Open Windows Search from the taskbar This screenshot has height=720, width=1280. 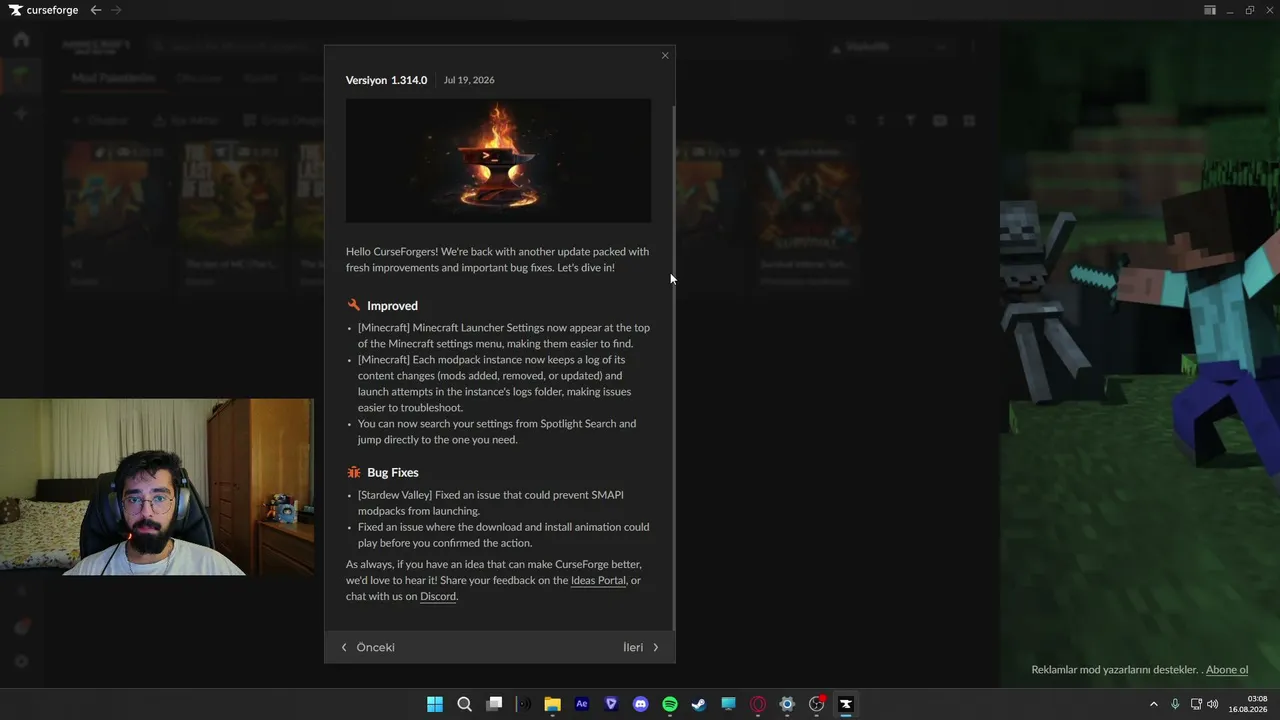click(x=464, y=704)
